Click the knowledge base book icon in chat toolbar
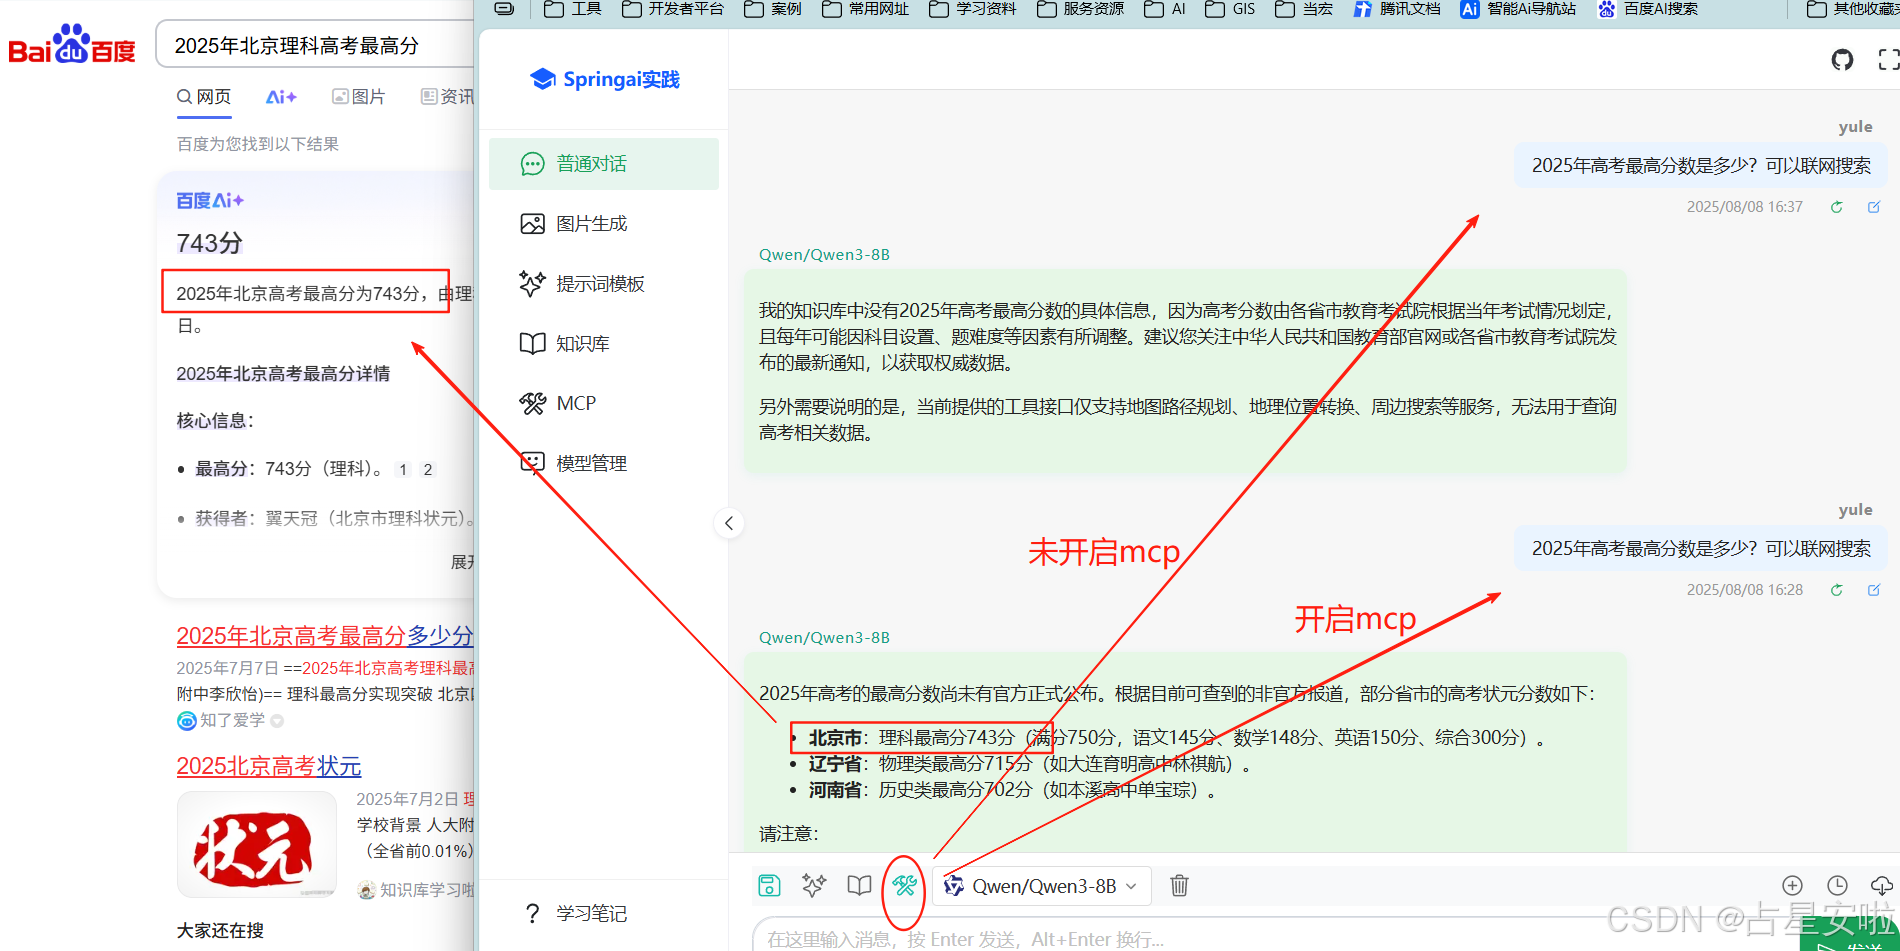Image resolution: width=1900 pixels, height=951 pixels. (x=859, y=885)
